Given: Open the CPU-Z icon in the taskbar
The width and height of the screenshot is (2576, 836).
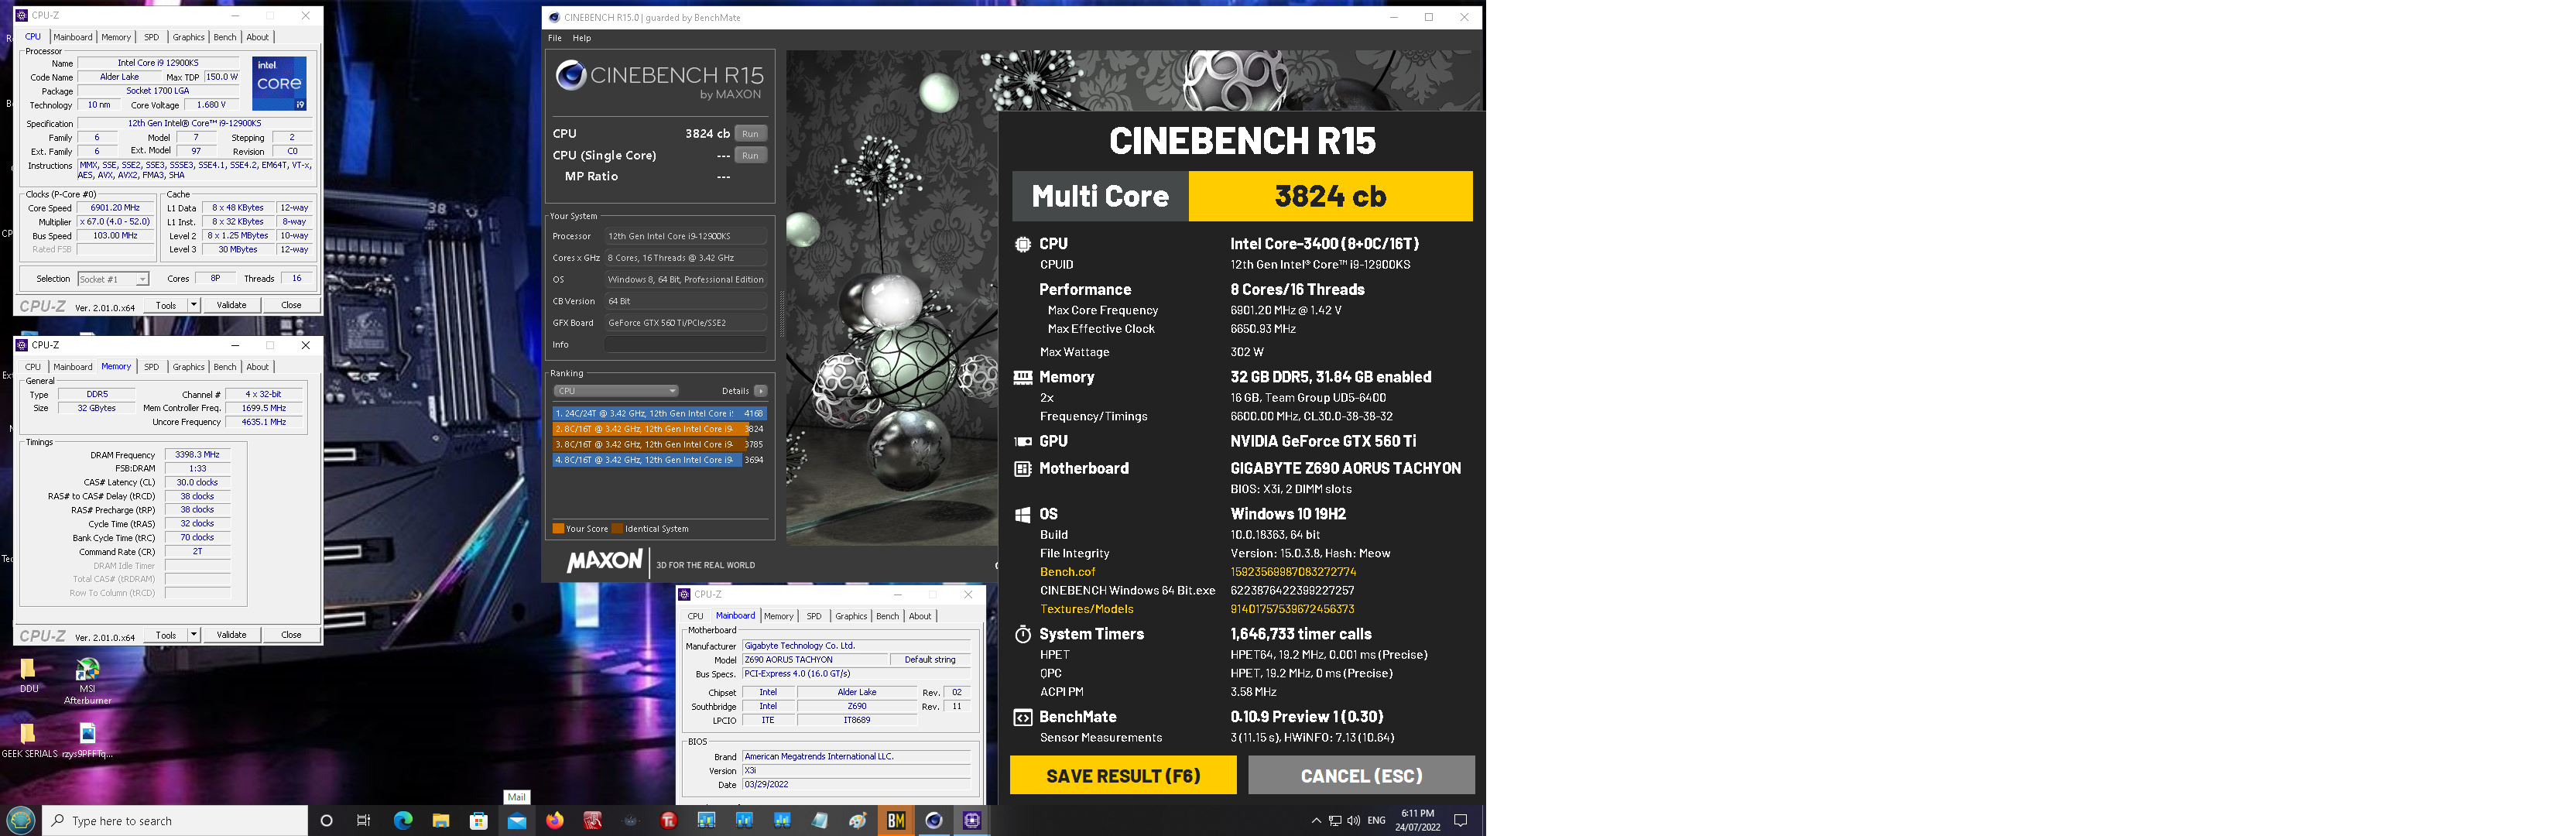Looking at the screenshot, I should coord(971,821).
